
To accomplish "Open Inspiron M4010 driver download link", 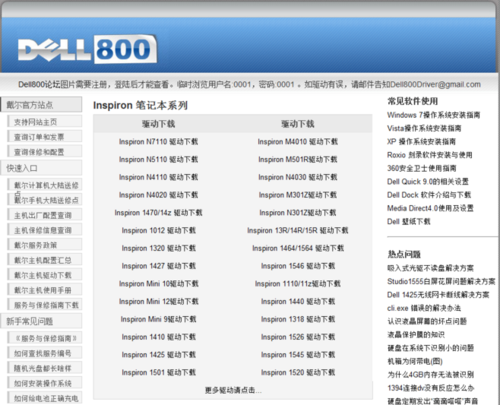I will tap(298, 142).
